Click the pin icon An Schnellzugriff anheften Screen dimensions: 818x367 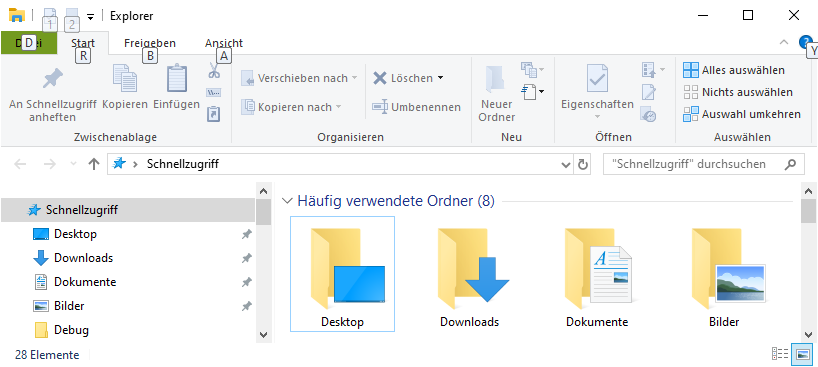(x=53, y=78)
